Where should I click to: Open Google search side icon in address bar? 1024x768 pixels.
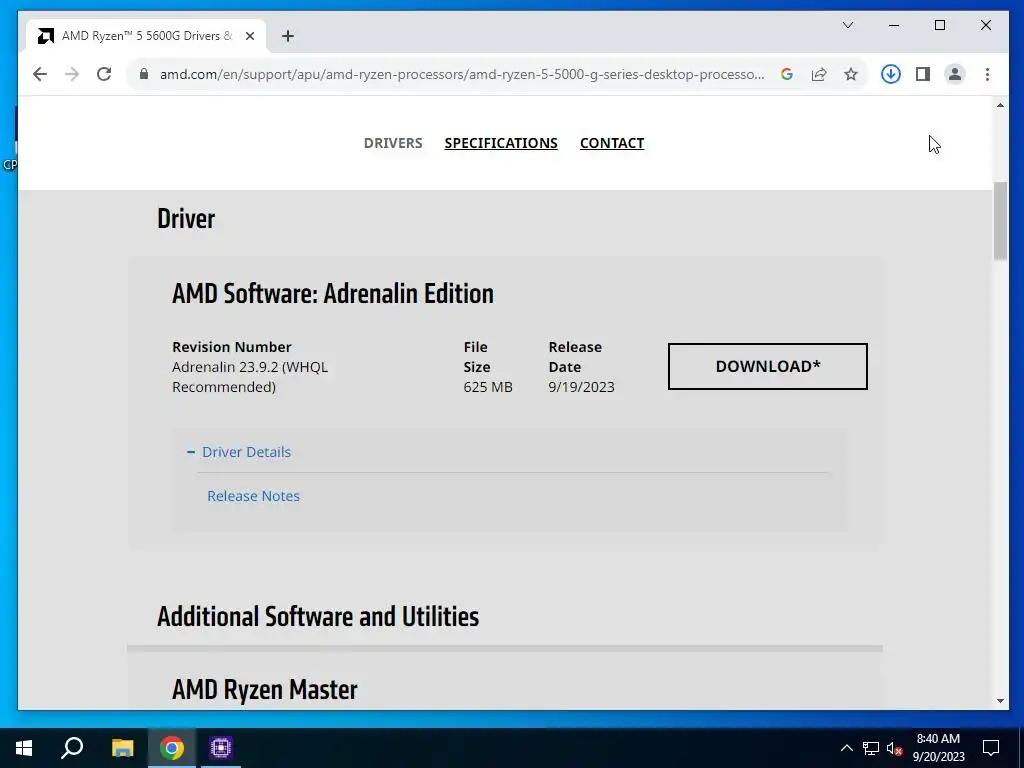(787, 74)
